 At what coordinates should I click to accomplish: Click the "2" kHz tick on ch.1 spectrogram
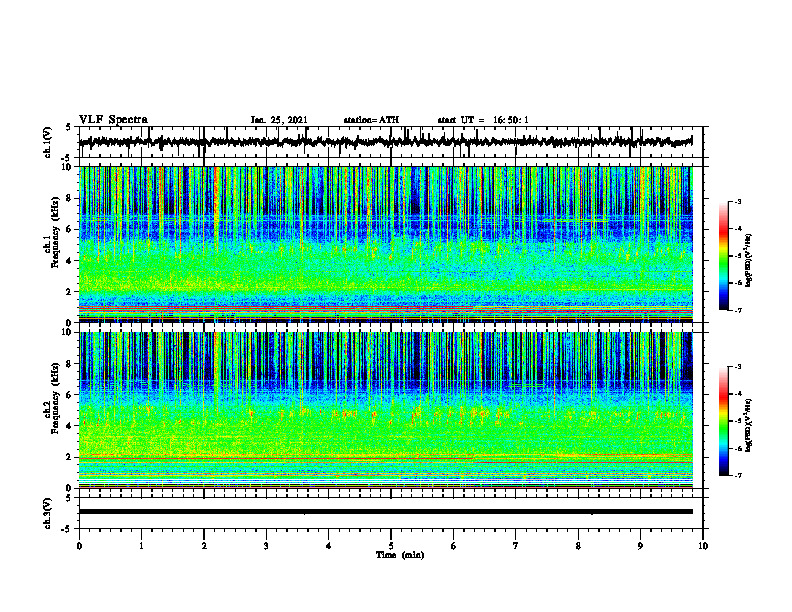pyautogui.click(x=71, y=291)
